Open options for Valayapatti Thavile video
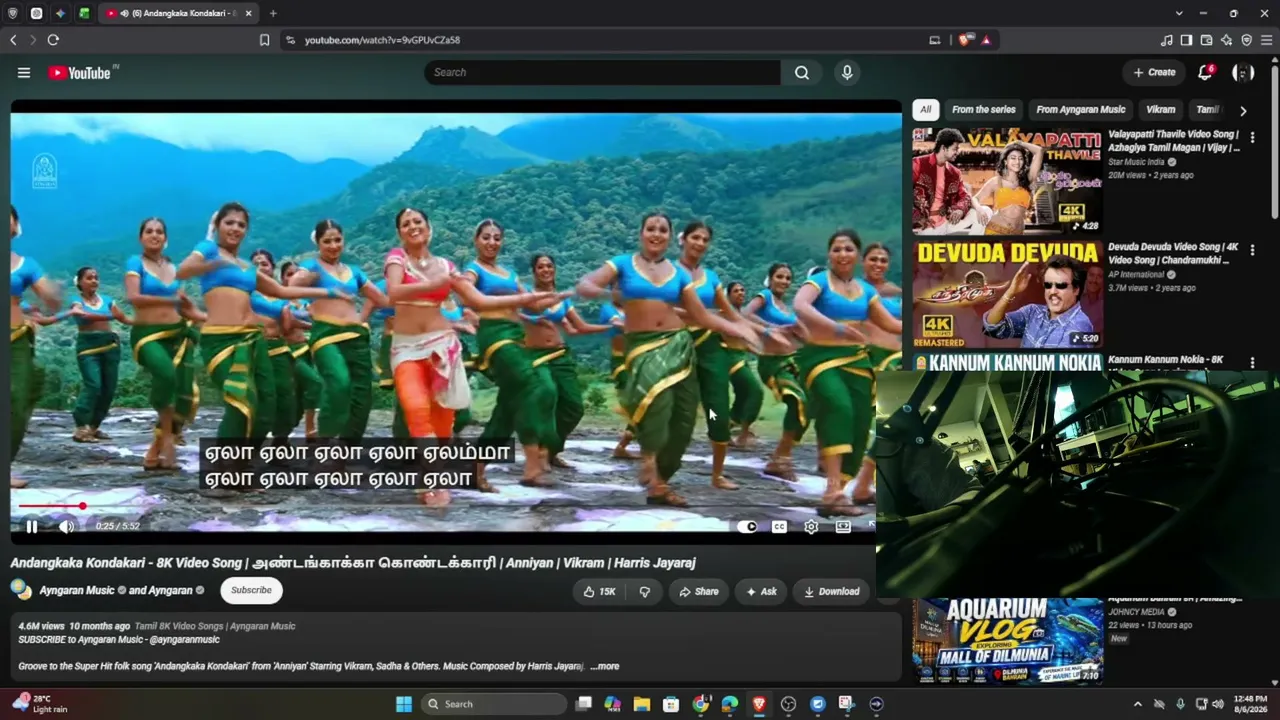This screenshot has width=1280, height=720. tap(1252, 137)
